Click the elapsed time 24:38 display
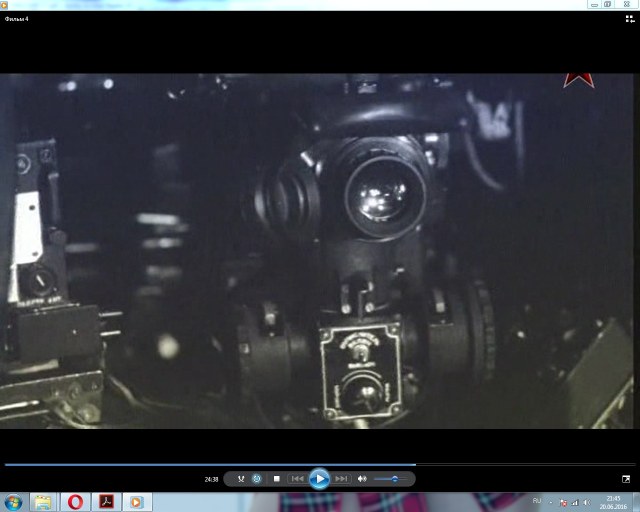Image resolution: width=640 pixels, height=512 pixels. click(x=211, y=479)
